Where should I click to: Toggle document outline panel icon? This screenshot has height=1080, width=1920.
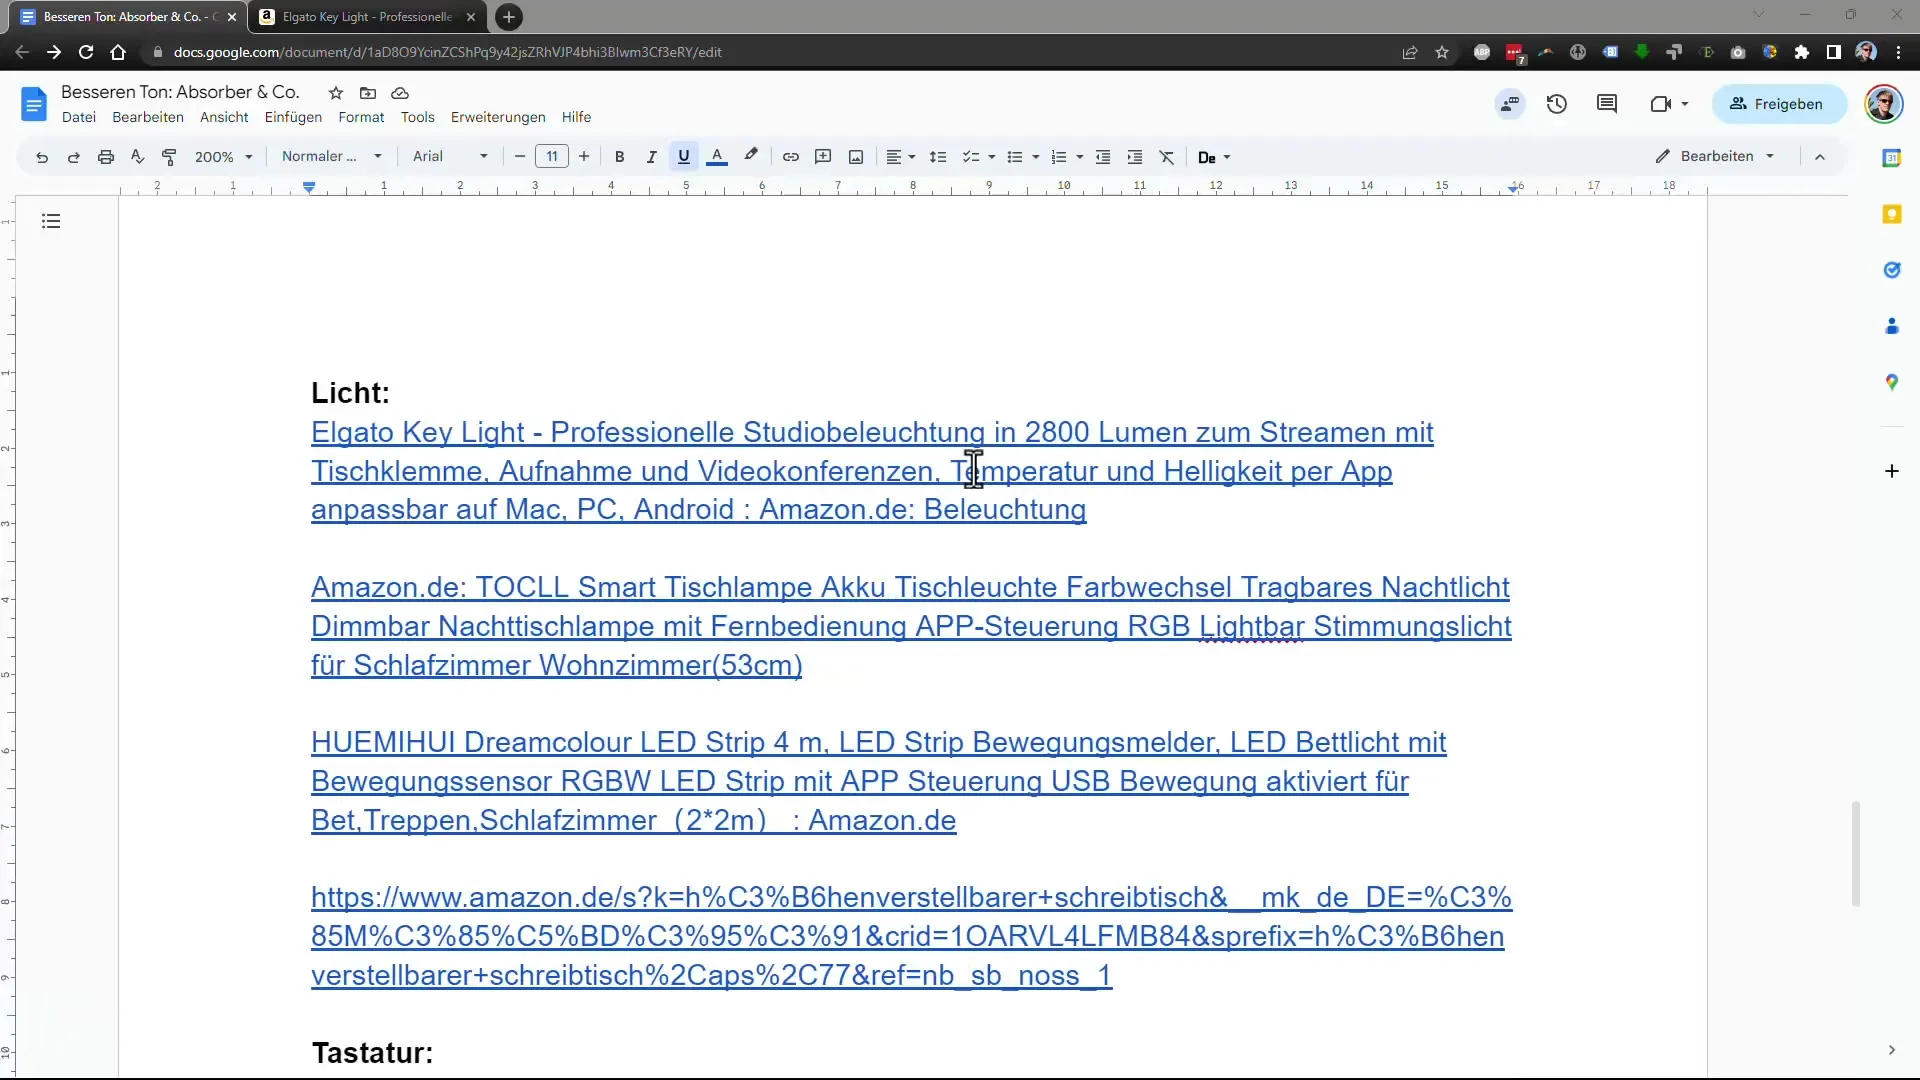[50, 222]
